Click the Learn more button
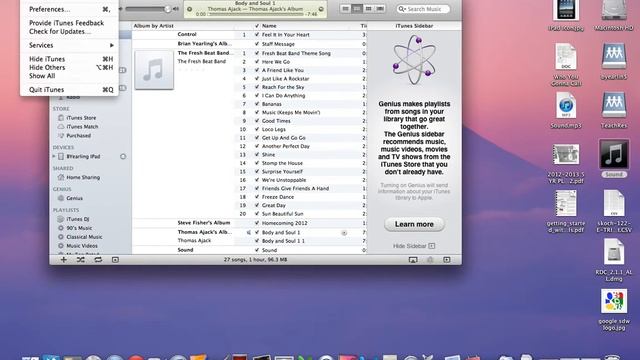The image size is (640, 360). [414, 224]
